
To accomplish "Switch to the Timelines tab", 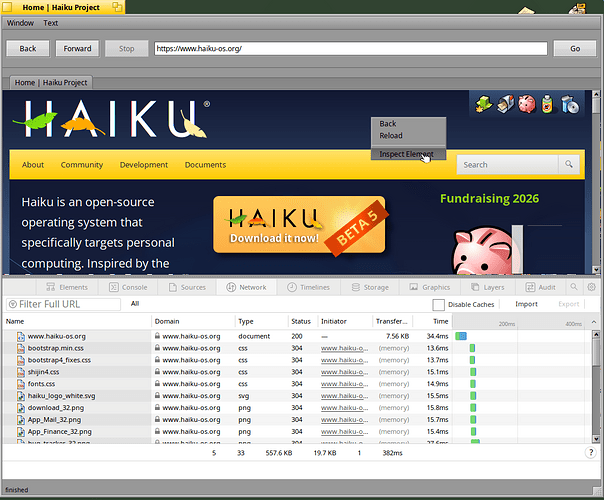I will pyautogui.click(x=309, y=287).
